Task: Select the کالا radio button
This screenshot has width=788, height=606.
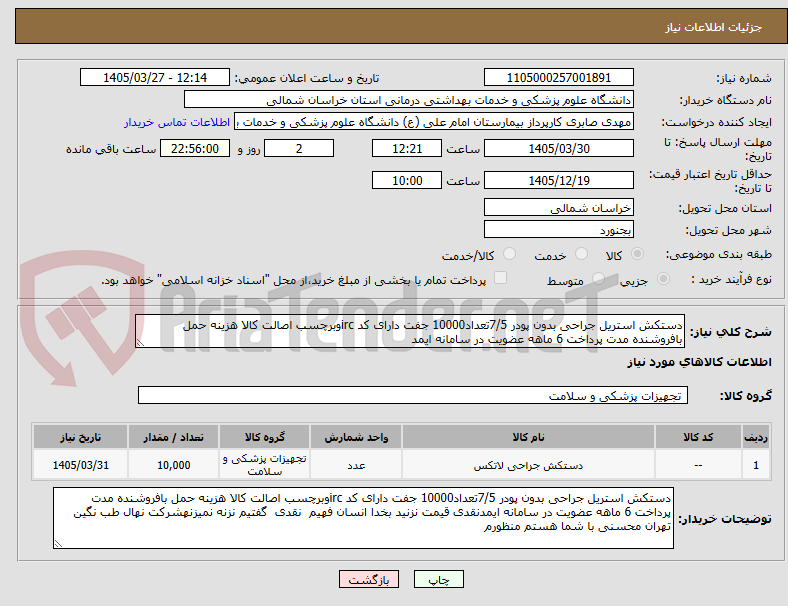Action: [637, 254]
